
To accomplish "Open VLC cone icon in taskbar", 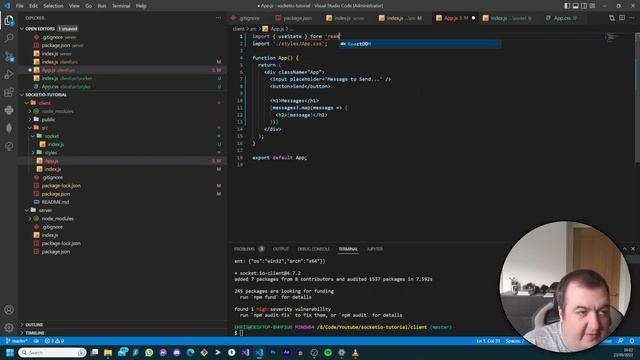I will (x=355, y=353).
